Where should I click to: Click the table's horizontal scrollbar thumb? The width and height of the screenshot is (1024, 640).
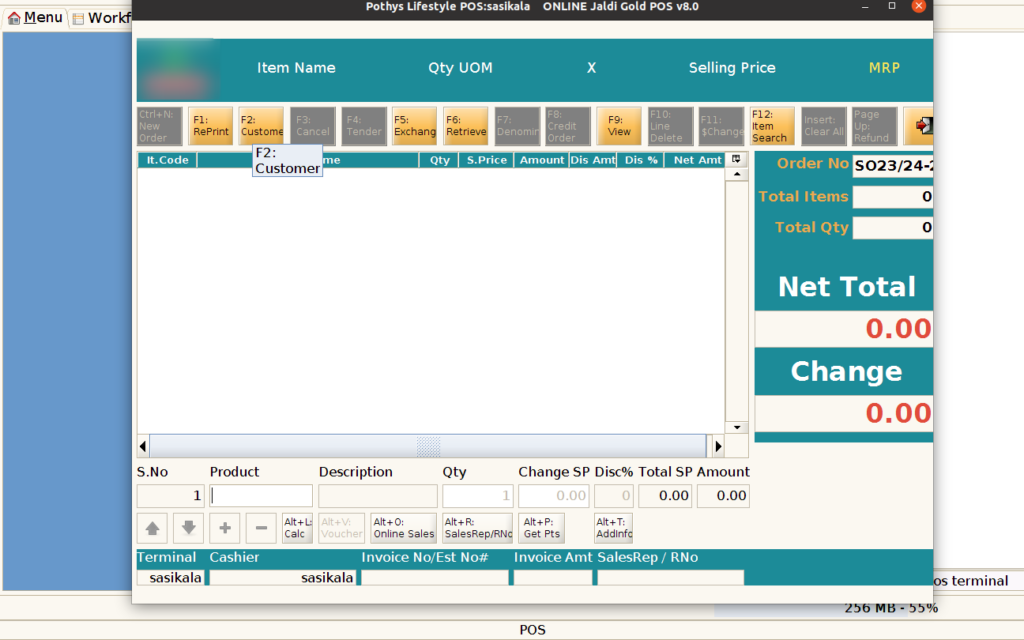[428, 446]
